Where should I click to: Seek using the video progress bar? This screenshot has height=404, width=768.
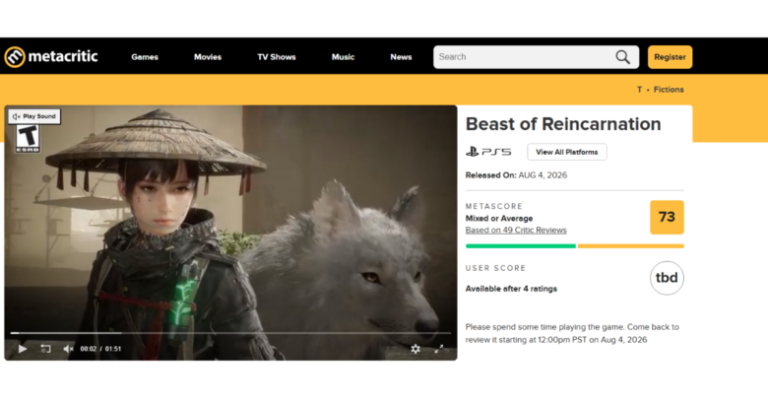[x=230, y=333]
